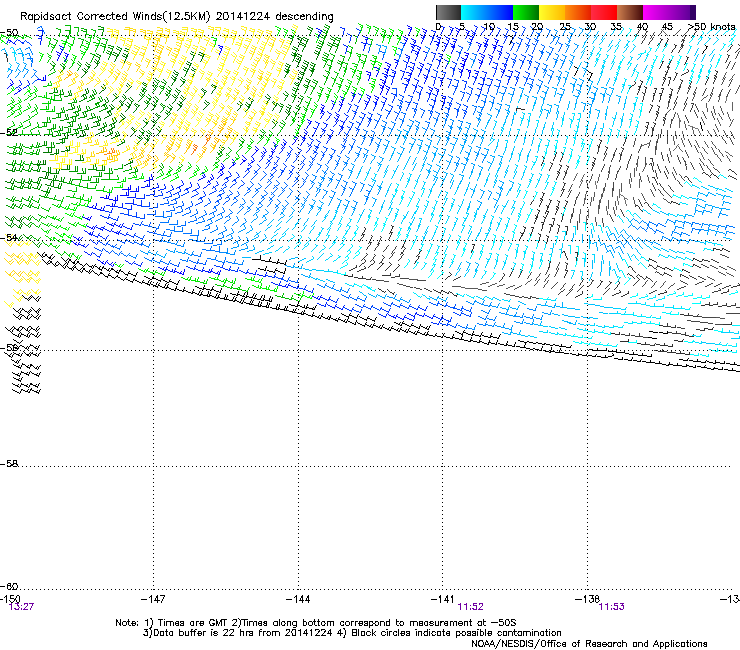Click the magenta-purple 40-50 knots legend swatch

pos(669,12)
